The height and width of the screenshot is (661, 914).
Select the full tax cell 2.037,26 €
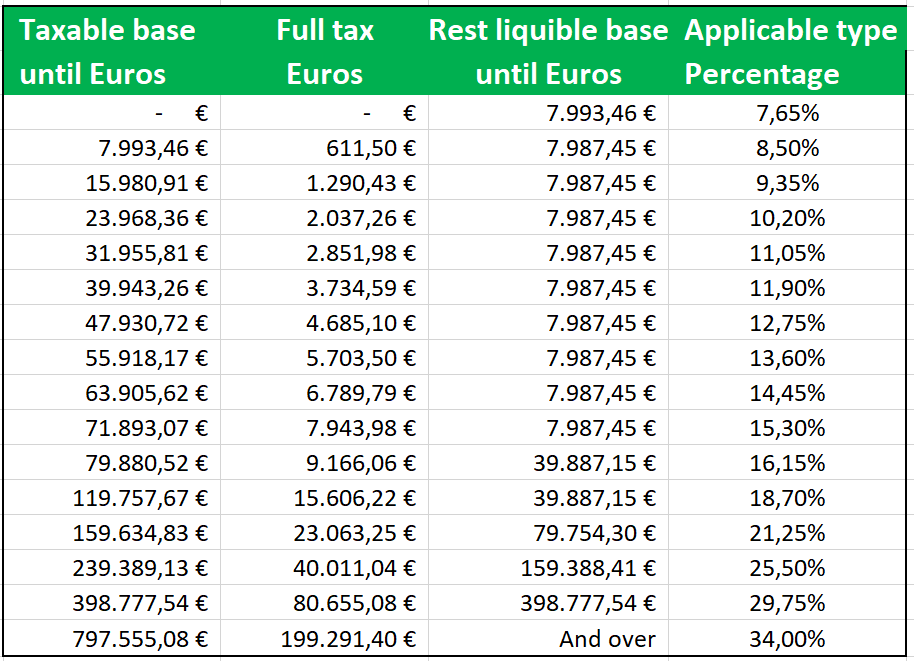pyautogui.click(x=325, y=218)
